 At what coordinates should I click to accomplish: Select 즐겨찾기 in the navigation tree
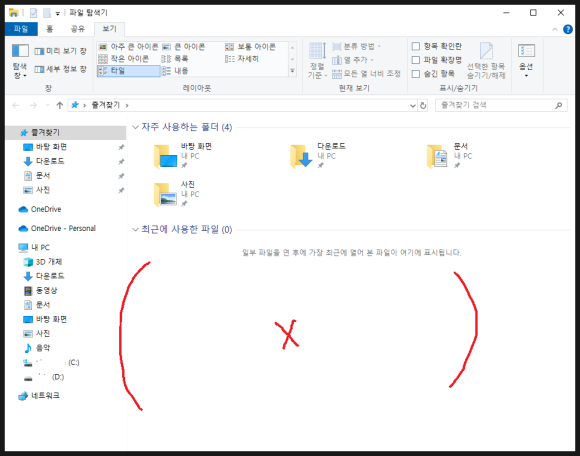coord(66,132)
